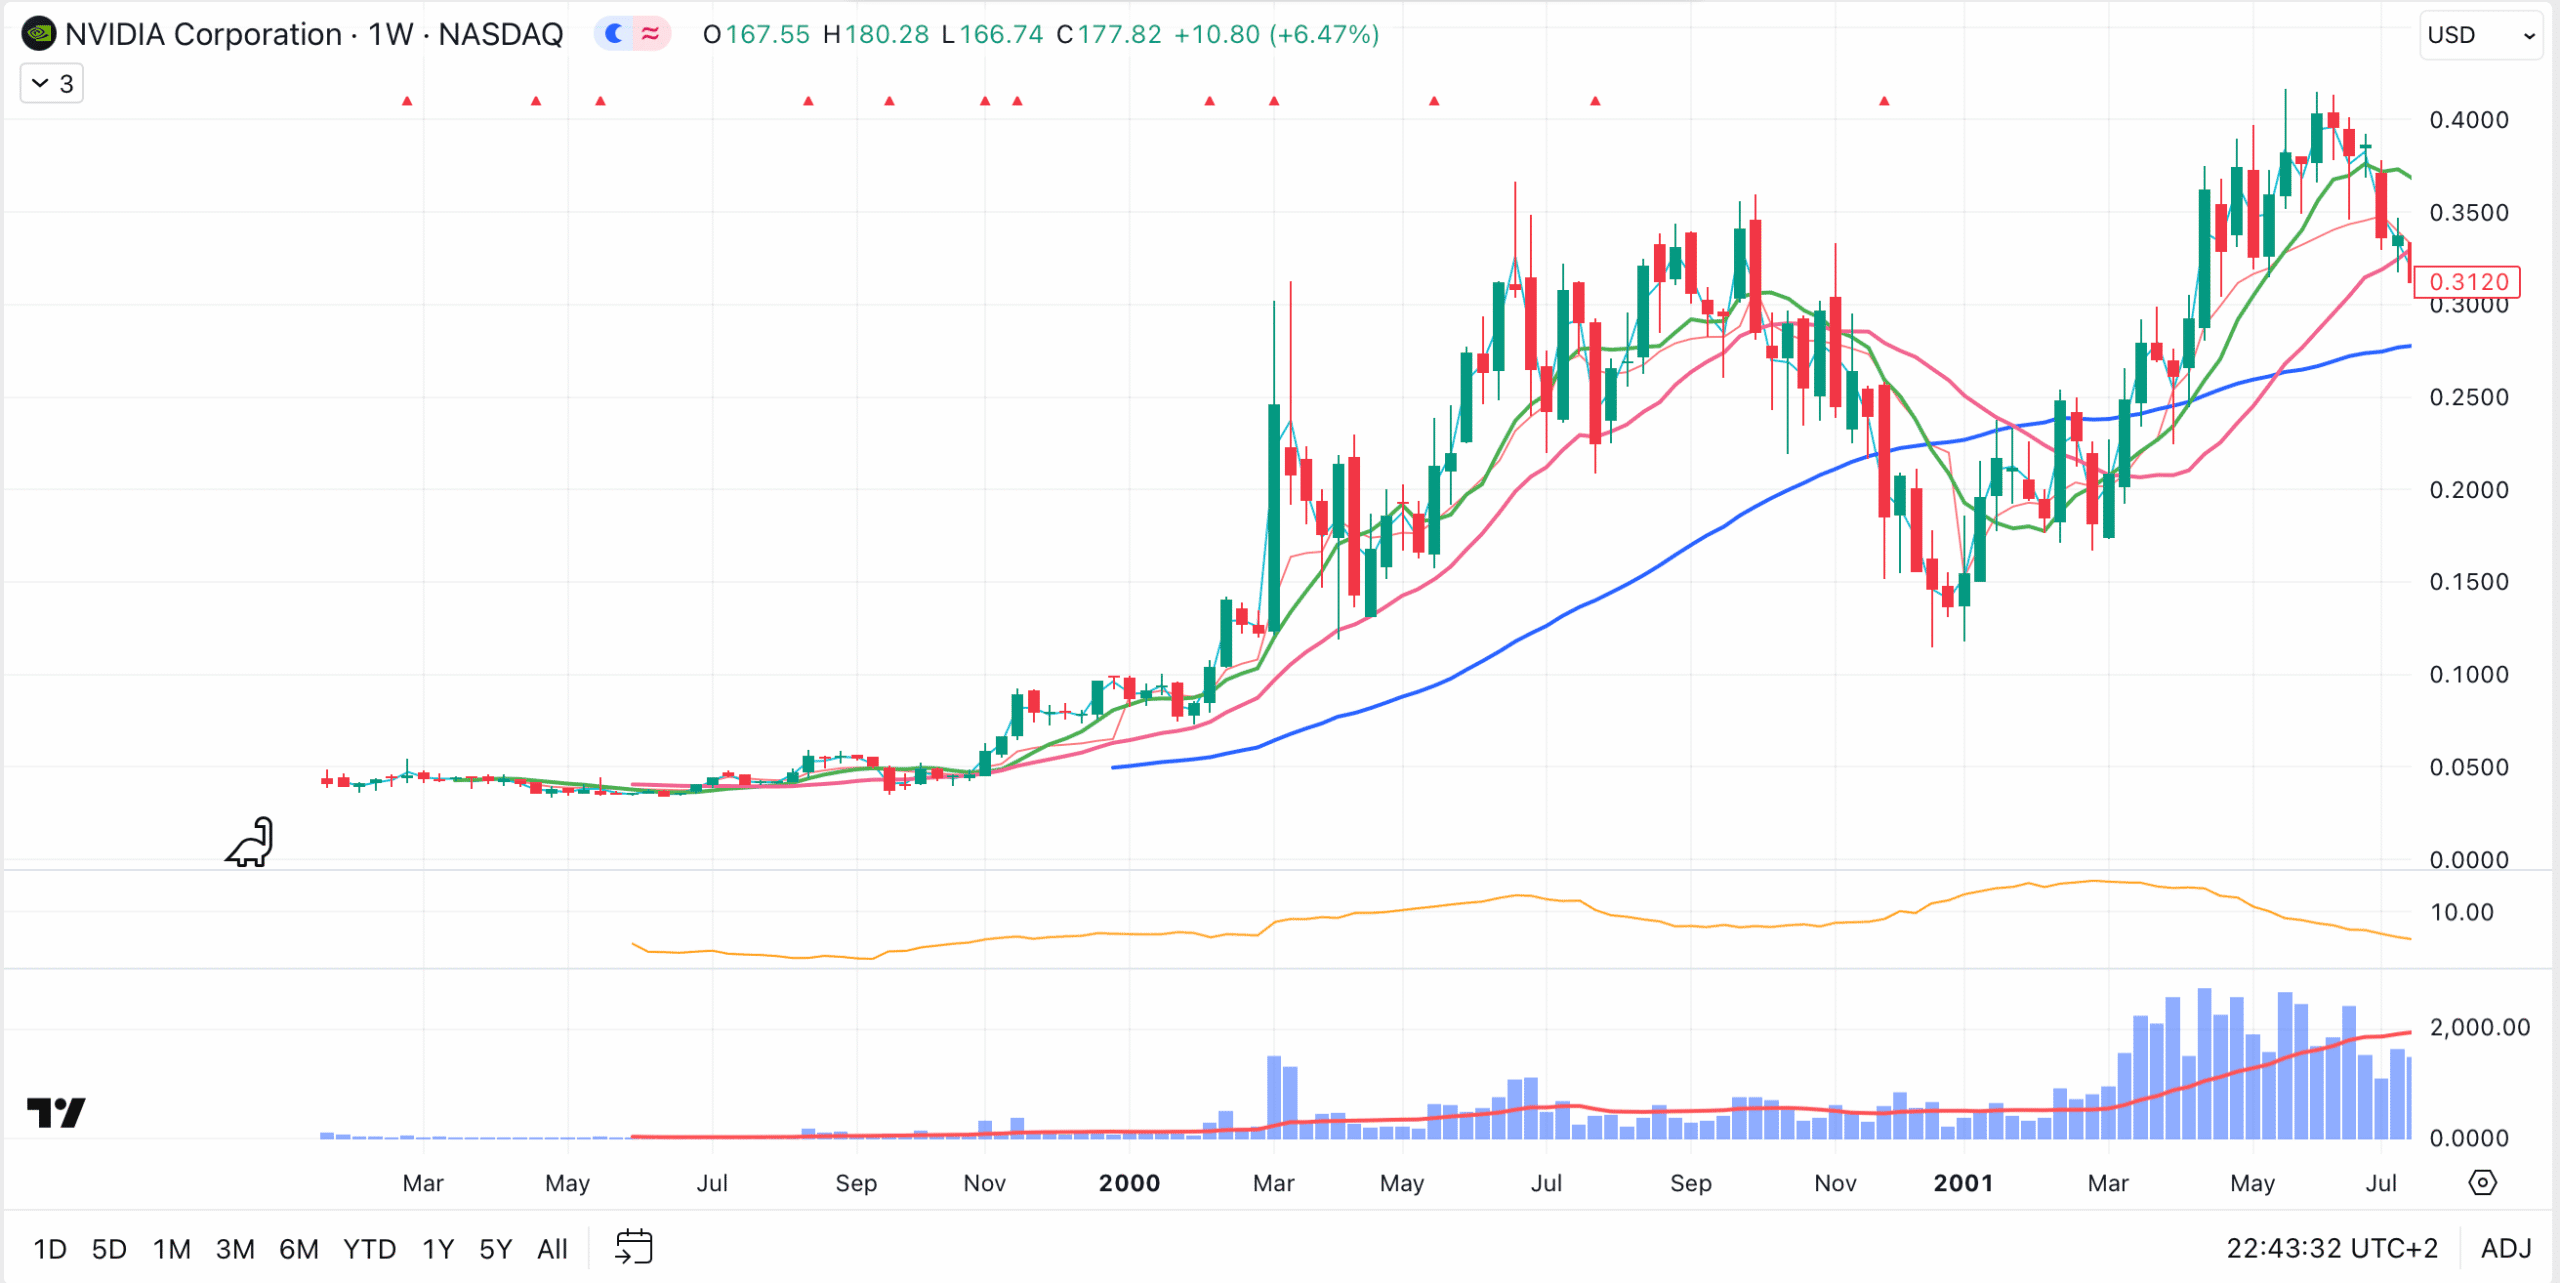The width and height of the screenshot is (2560, 1283).
Task: Click the first red triangle marker above March
Action: [x=407, y=101]
